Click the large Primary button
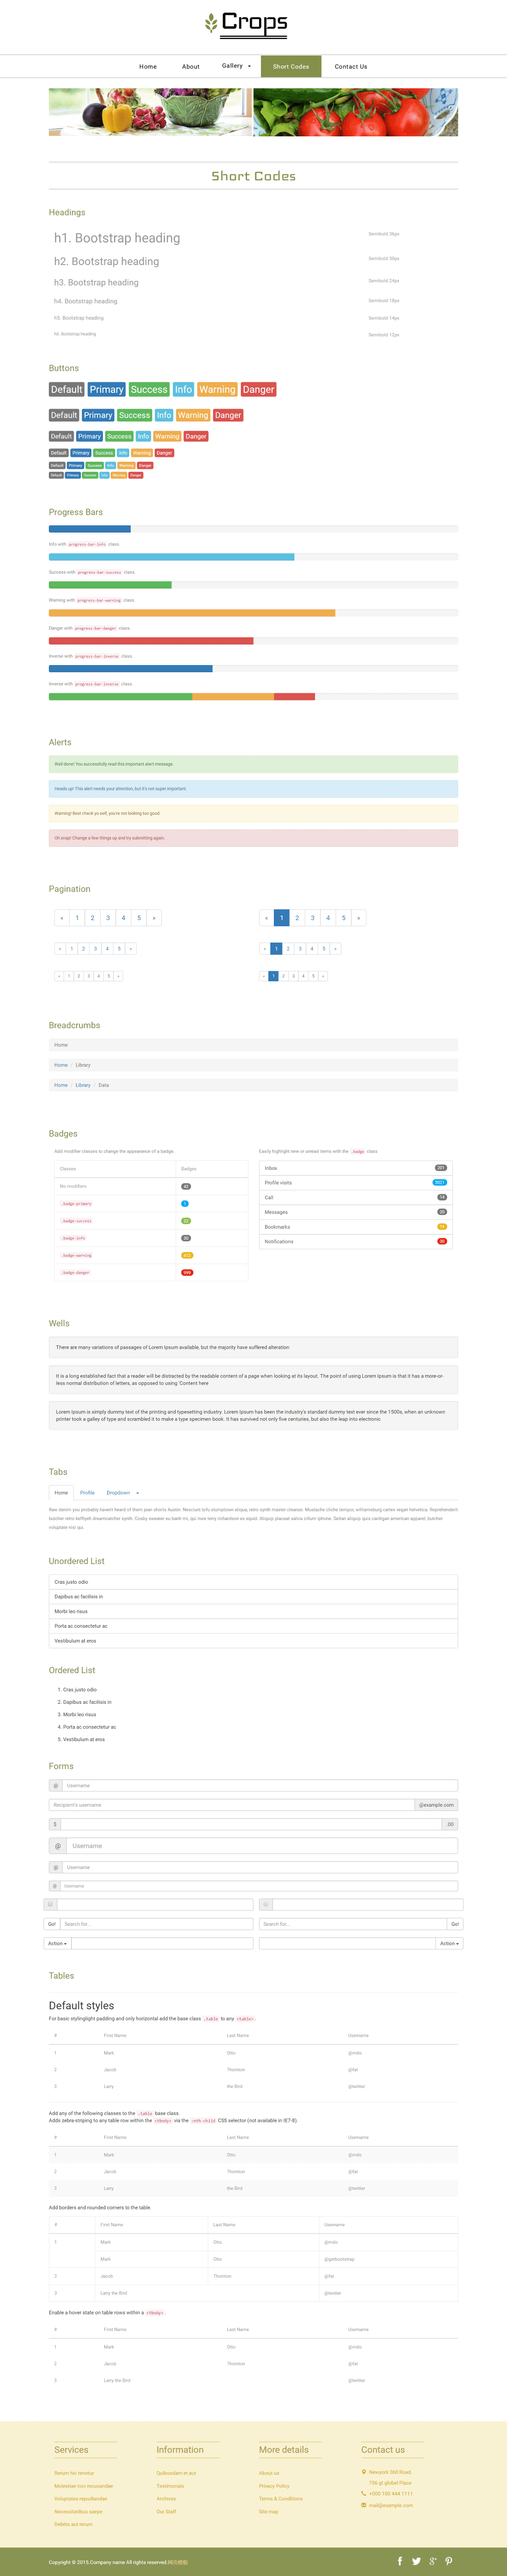507x2576 pixels. click(x=107, y=390)
